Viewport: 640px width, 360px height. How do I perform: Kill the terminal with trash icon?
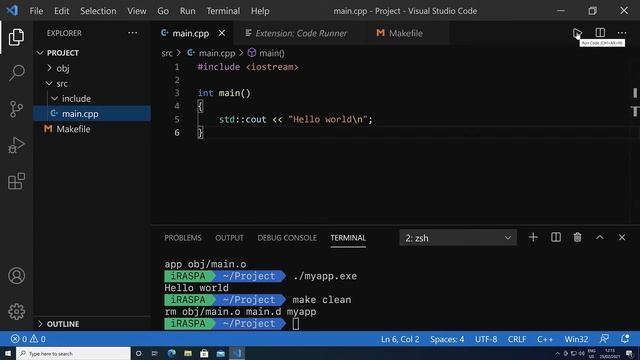tap(577, 237)
